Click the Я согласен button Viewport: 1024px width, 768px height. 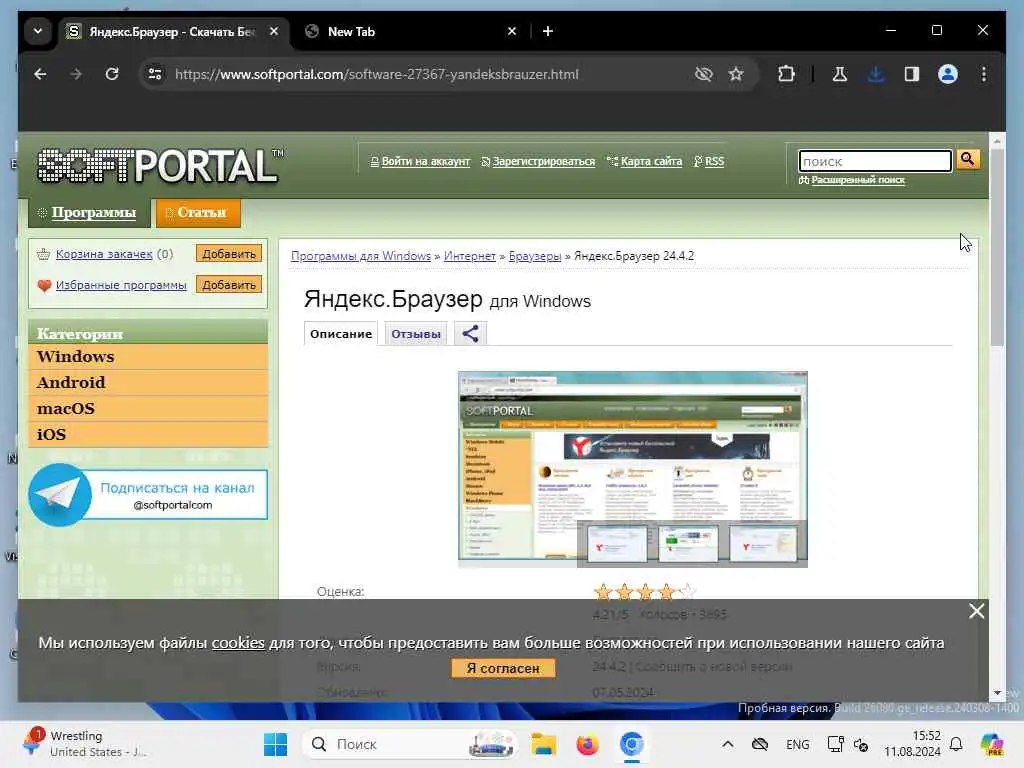(503, 668)
